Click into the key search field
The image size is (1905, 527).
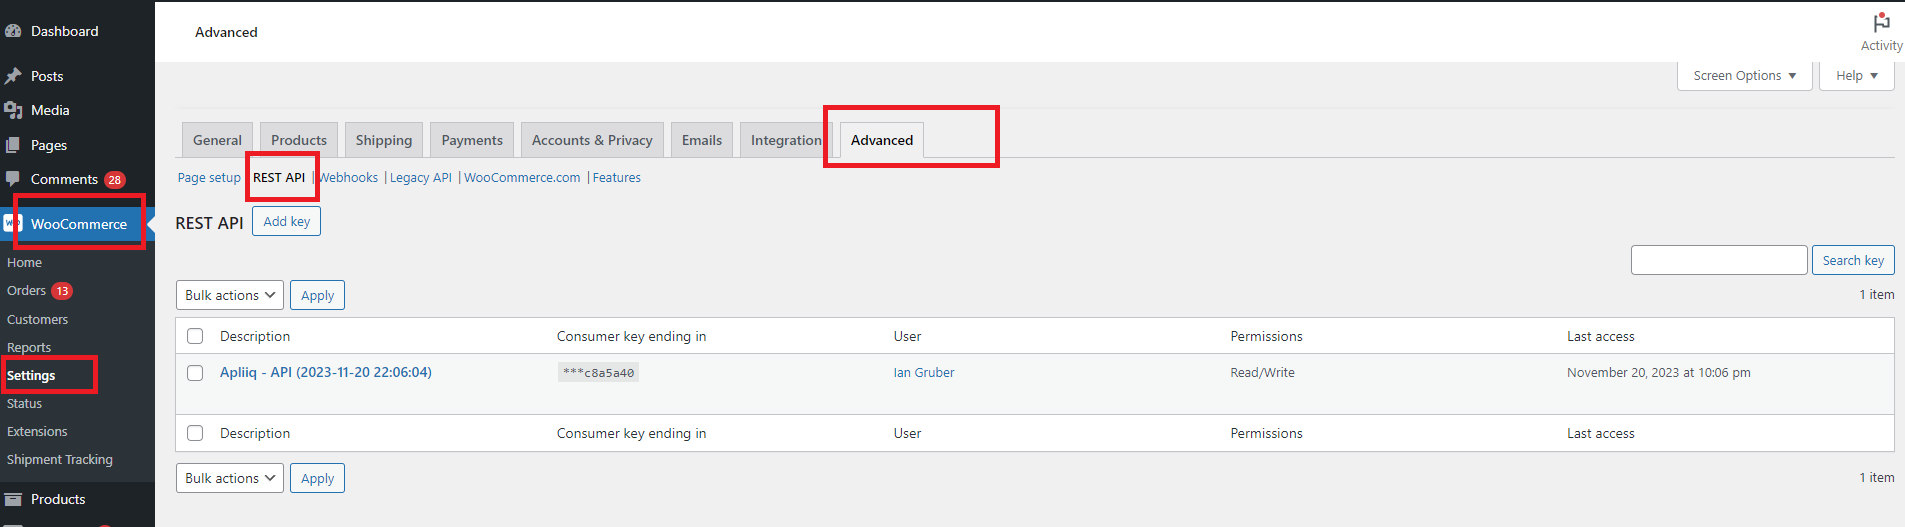[1719, 260]
